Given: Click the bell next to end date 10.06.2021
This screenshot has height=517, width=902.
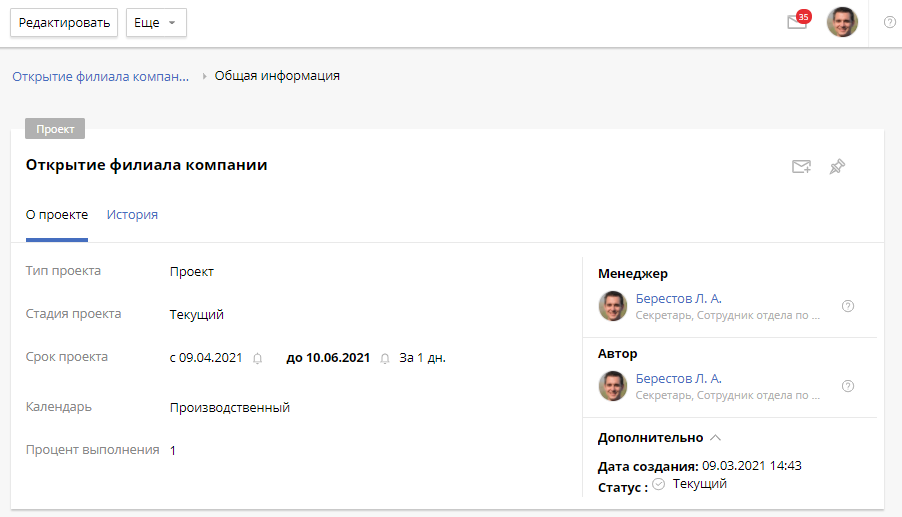Looking at the screenshot, I should coord(385,358).
